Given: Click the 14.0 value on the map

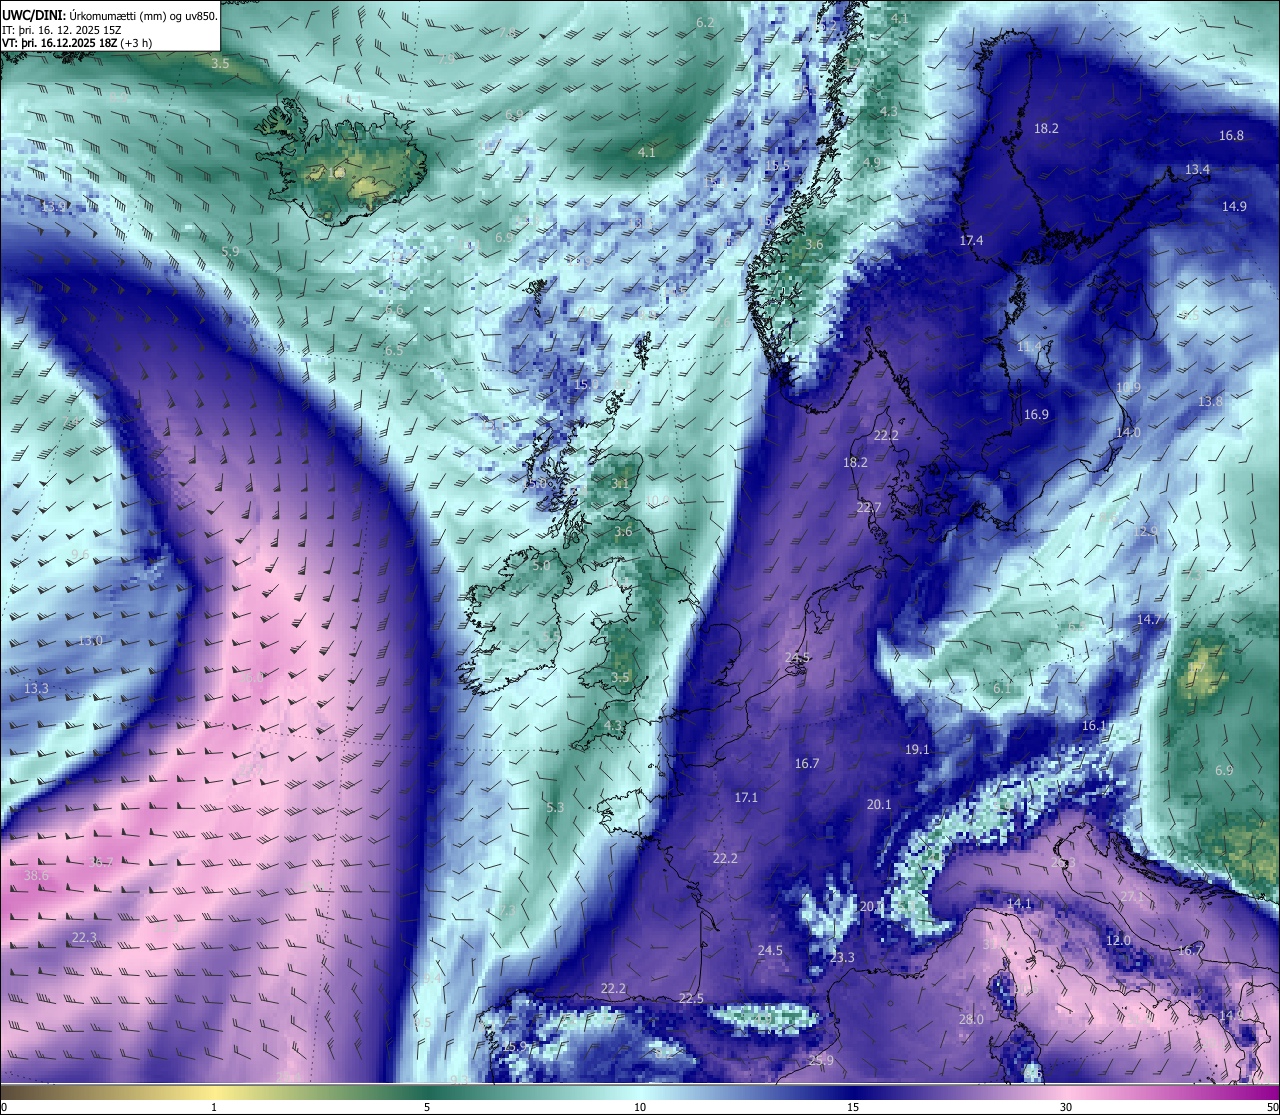Looking at the screenshot, I should click(x=1128, y=432).
